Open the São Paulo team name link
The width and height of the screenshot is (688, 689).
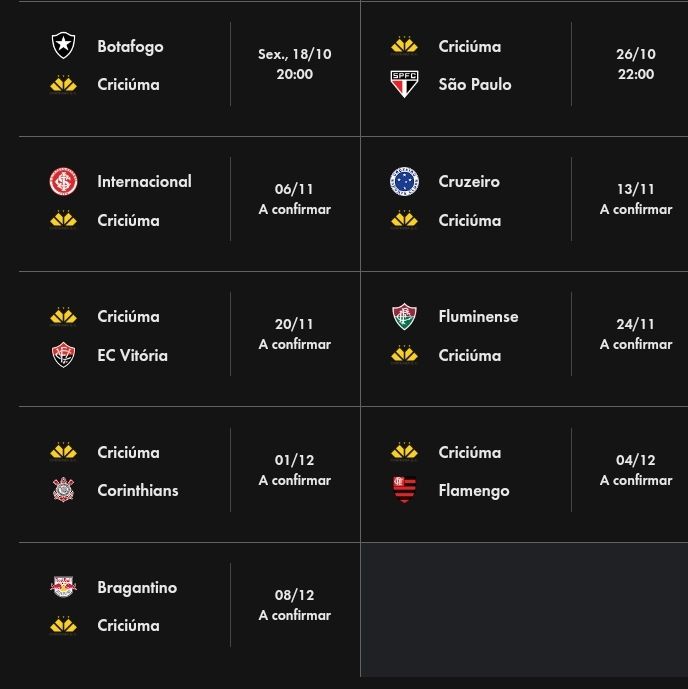point(475,84)
